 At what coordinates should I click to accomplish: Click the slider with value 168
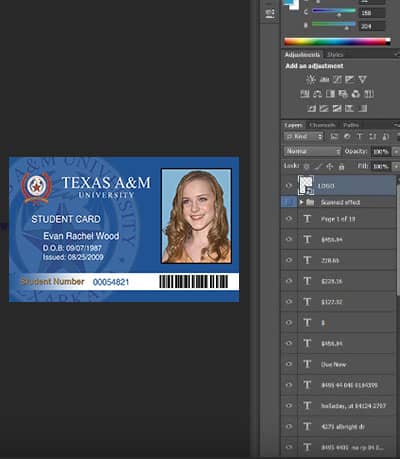click(334, 12)
